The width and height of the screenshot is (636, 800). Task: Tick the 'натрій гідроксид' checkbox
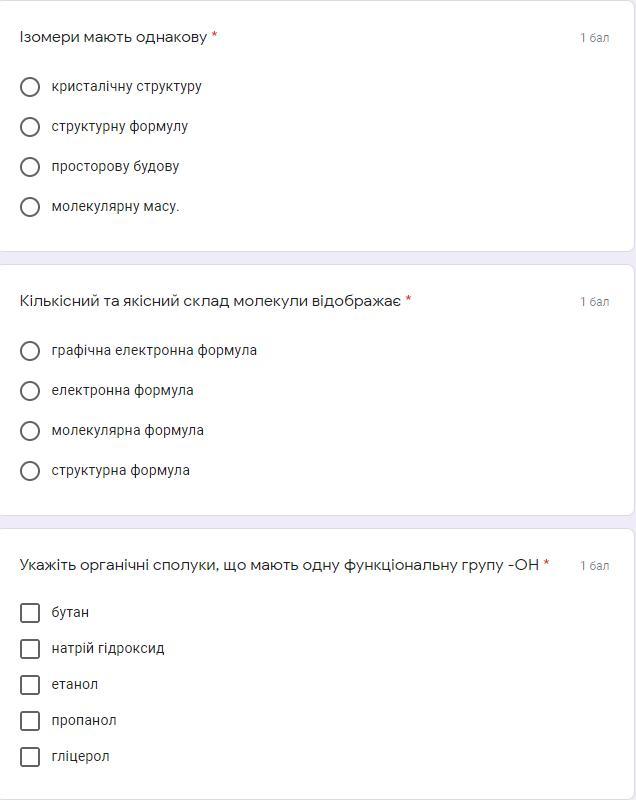pos(30,649)
